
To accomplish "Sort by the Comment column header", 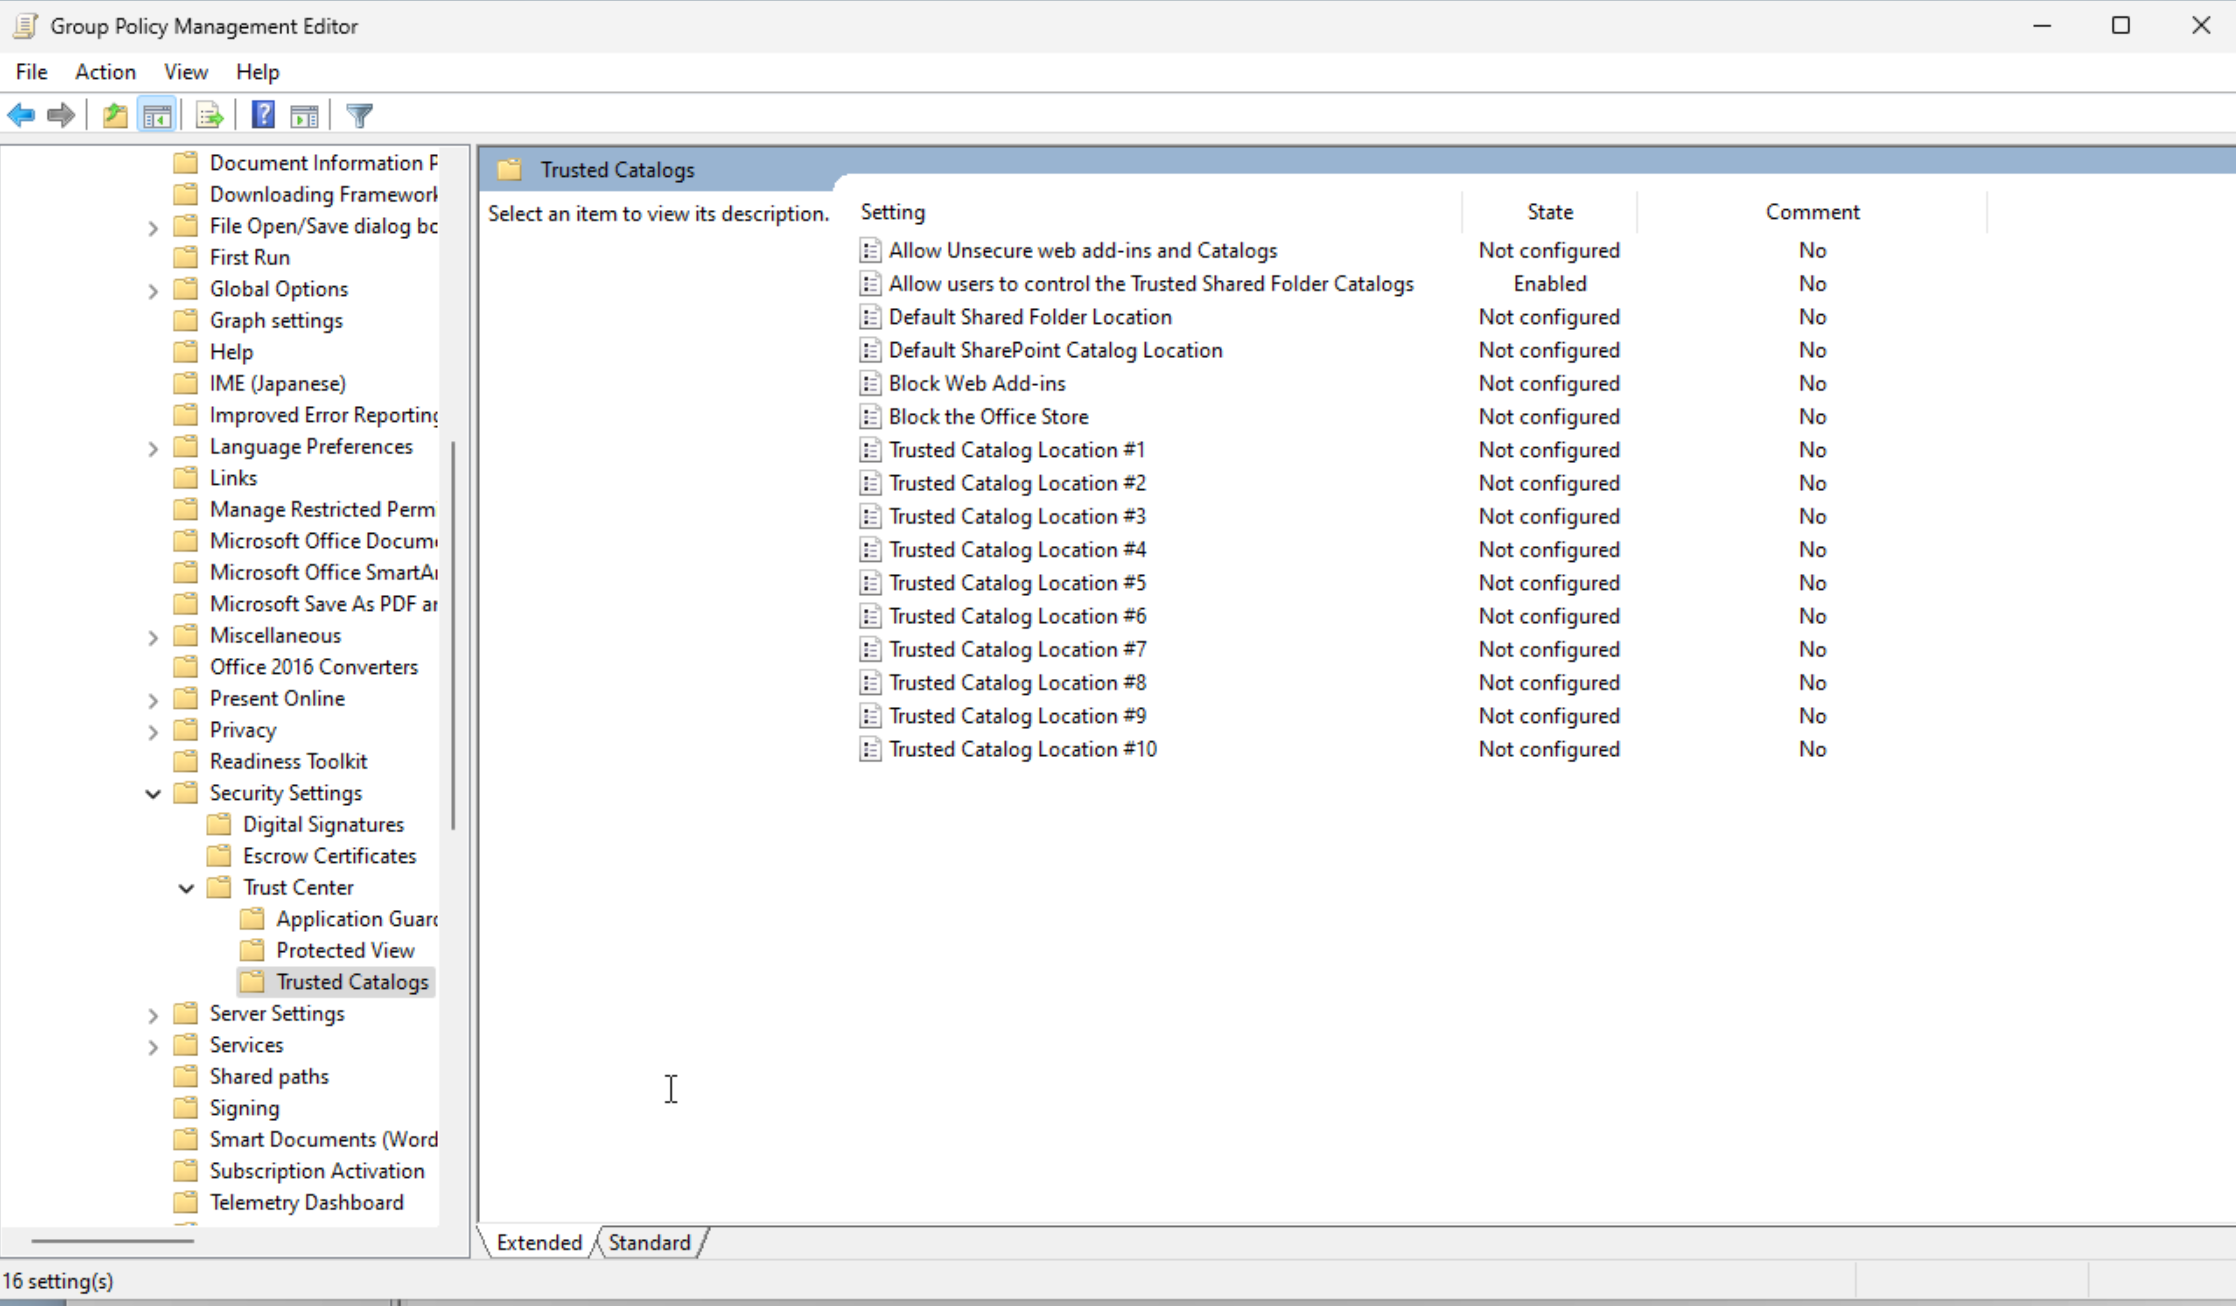I will 1812,212.
